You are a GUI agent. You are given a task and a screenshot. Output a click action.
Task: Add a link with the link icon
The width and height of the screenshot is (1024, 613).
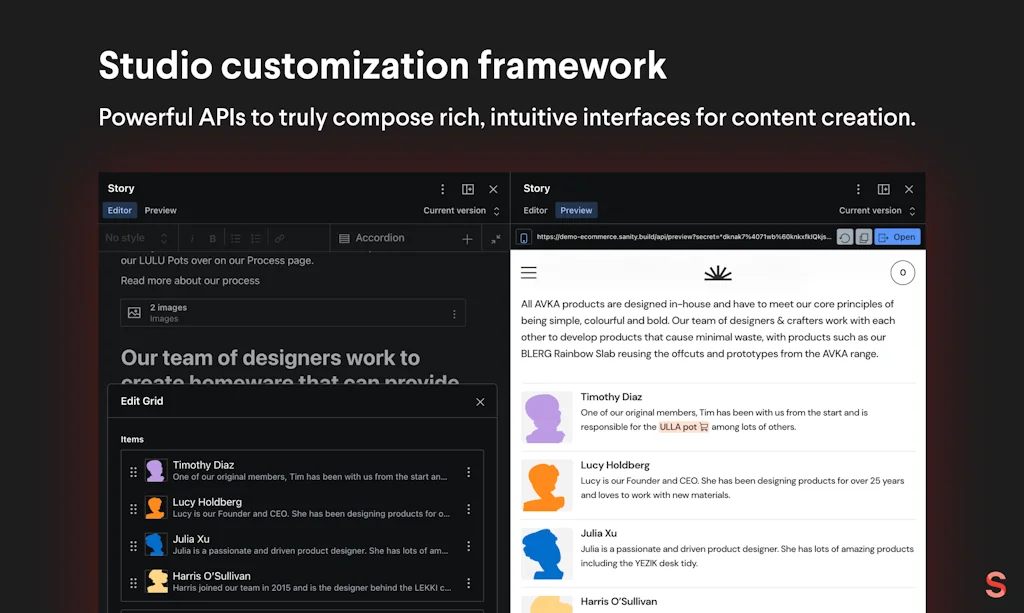point(278,237)
